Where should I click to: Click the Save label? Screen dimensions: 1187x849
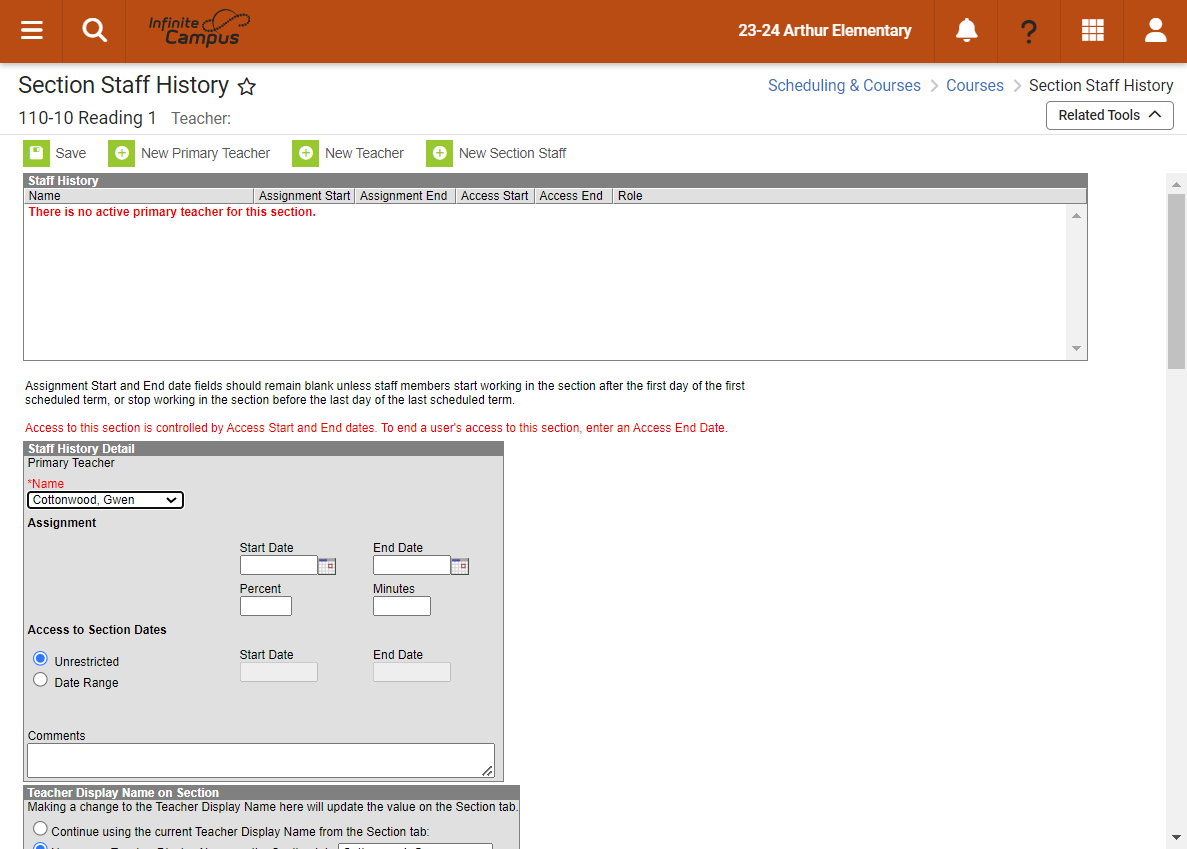pos(70,153)
